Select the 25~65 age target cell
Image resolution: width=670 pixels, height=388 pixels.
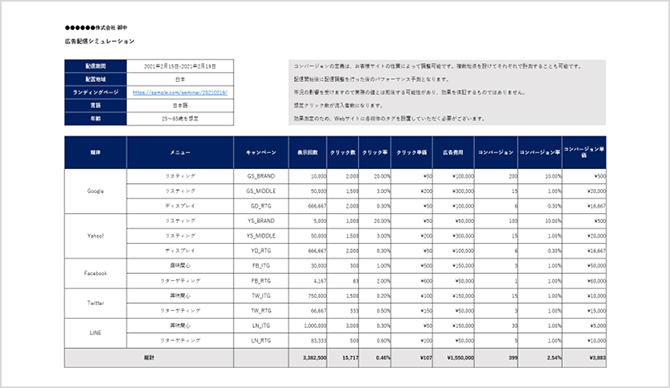click(180, 118)
